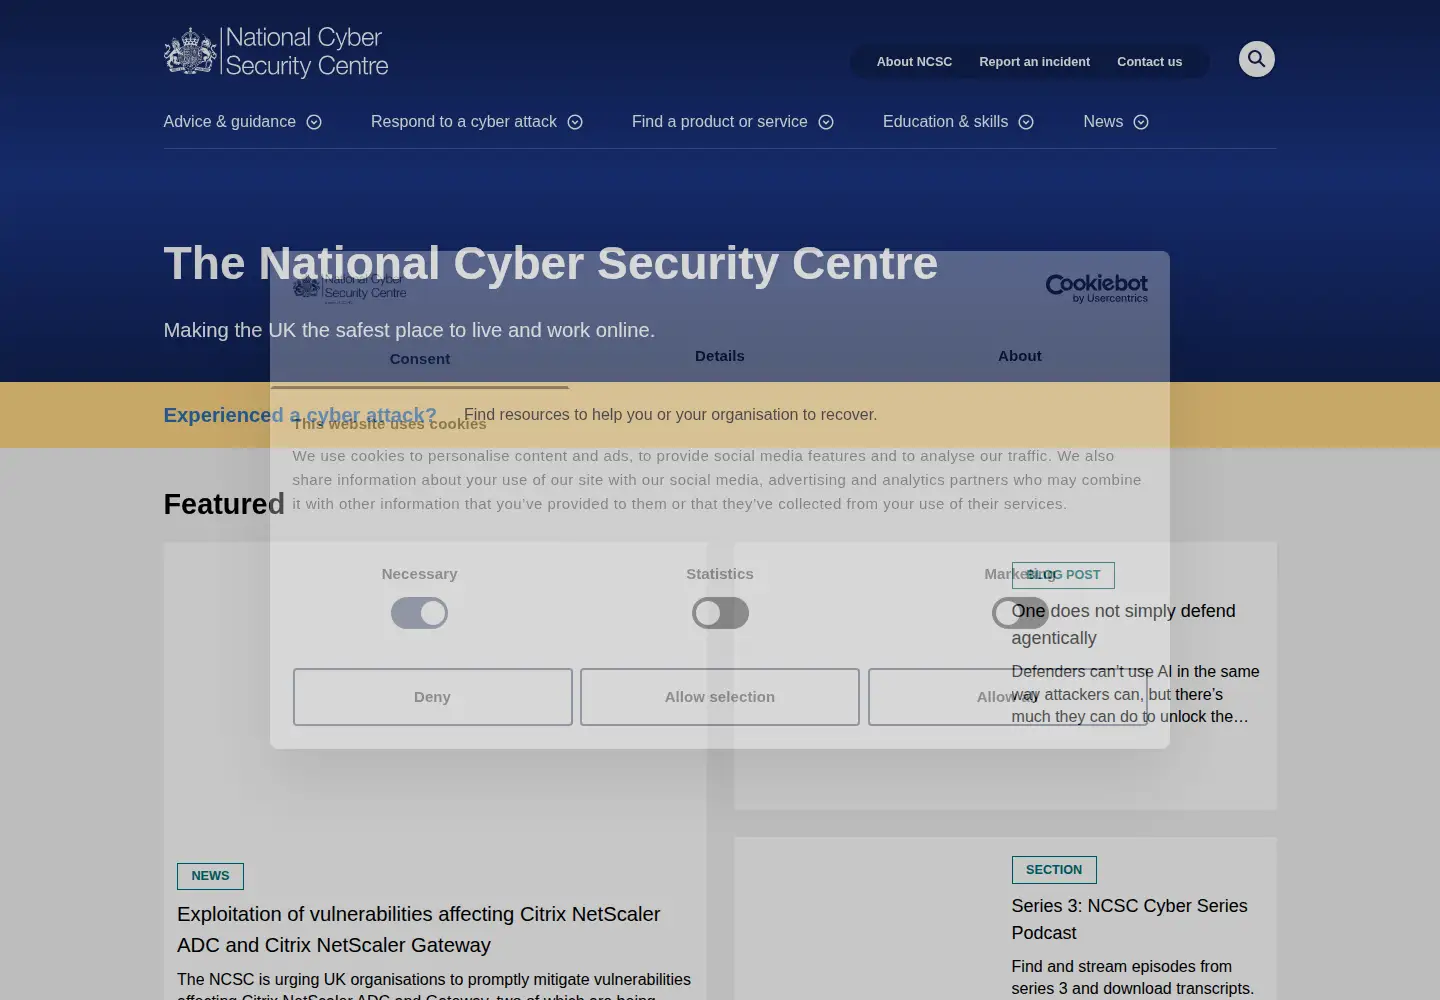Click the NEWS tag label

210,876
